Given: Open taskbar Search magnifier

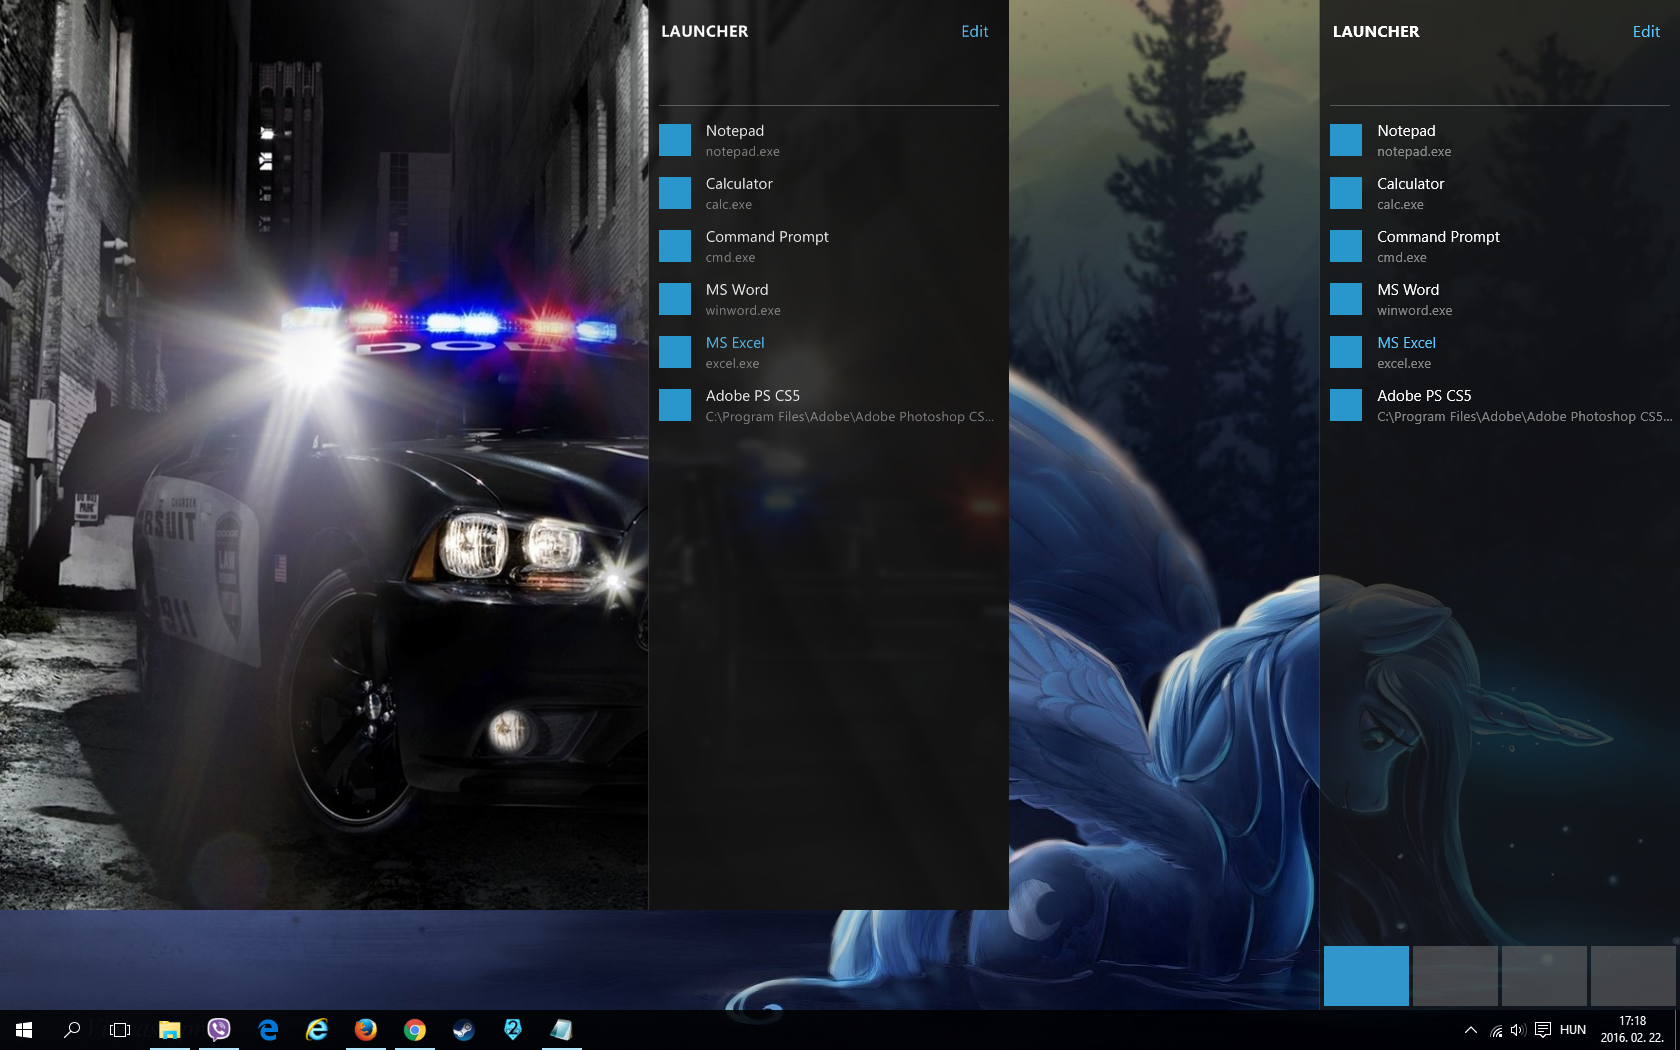Looking at the screenshot, I should (x=72, y=1029).
